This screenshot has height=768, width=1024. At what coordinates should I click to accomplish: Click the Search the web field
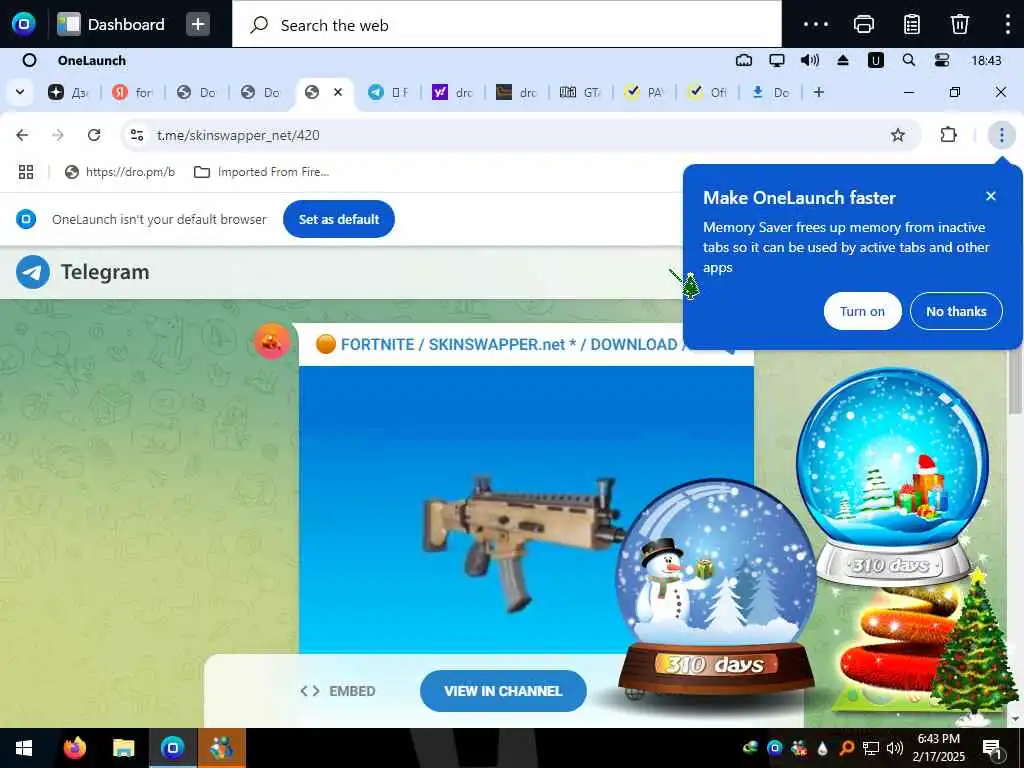[x=507, y=25]
